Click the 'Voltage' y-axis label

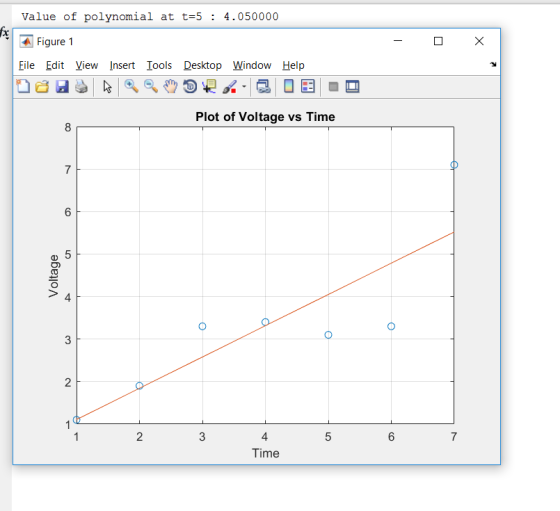[54, 276]
